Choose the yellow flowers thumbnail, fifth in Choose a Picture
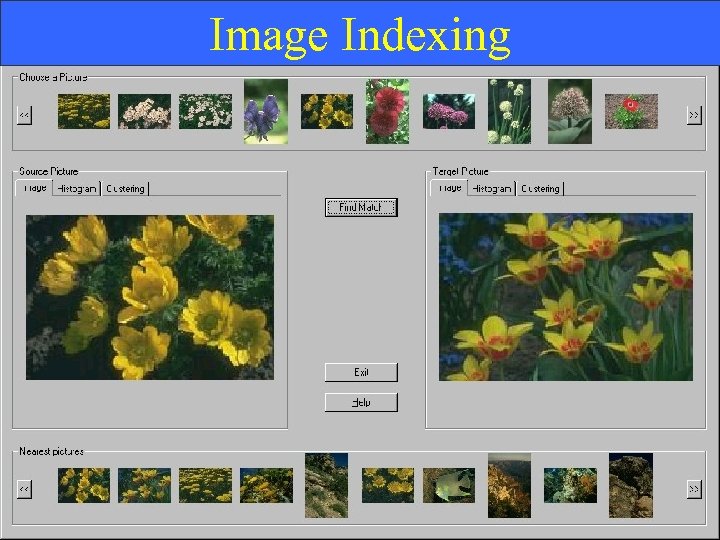This screenshot has width=720, height=540. (x=327, y=111)
